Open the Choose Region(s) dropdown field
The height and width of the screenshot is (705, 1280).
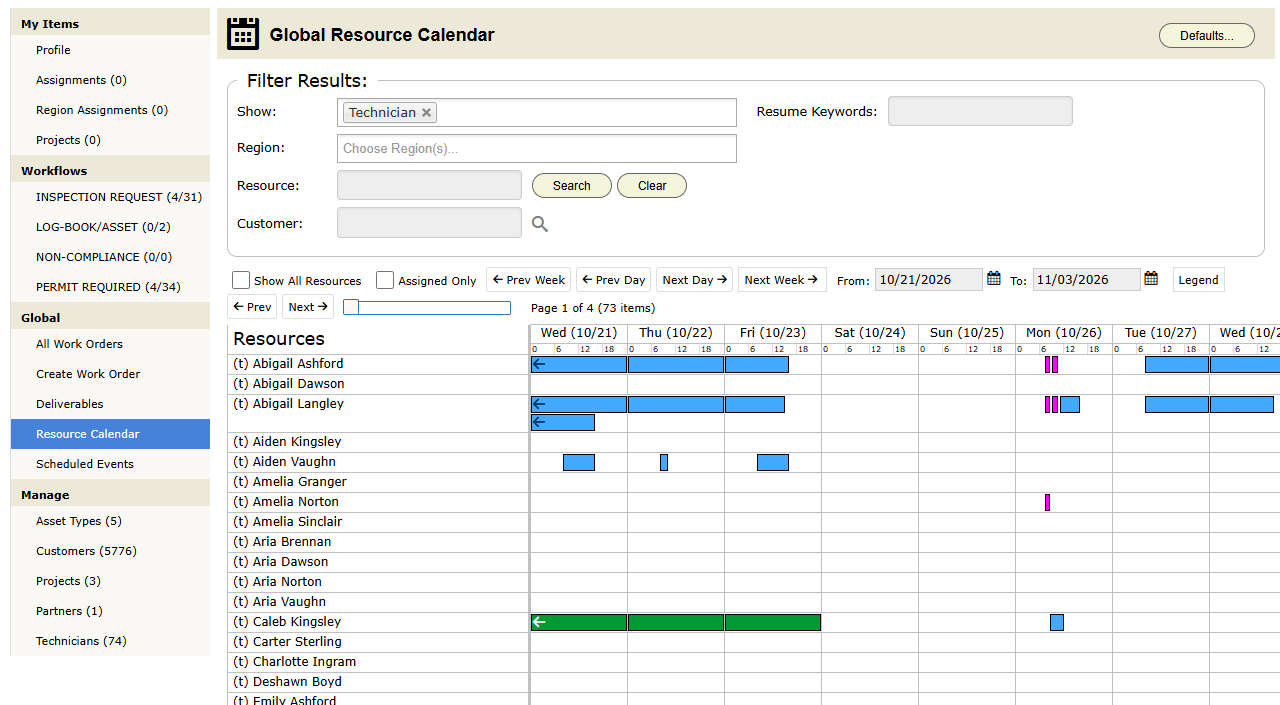click(537, 148)
